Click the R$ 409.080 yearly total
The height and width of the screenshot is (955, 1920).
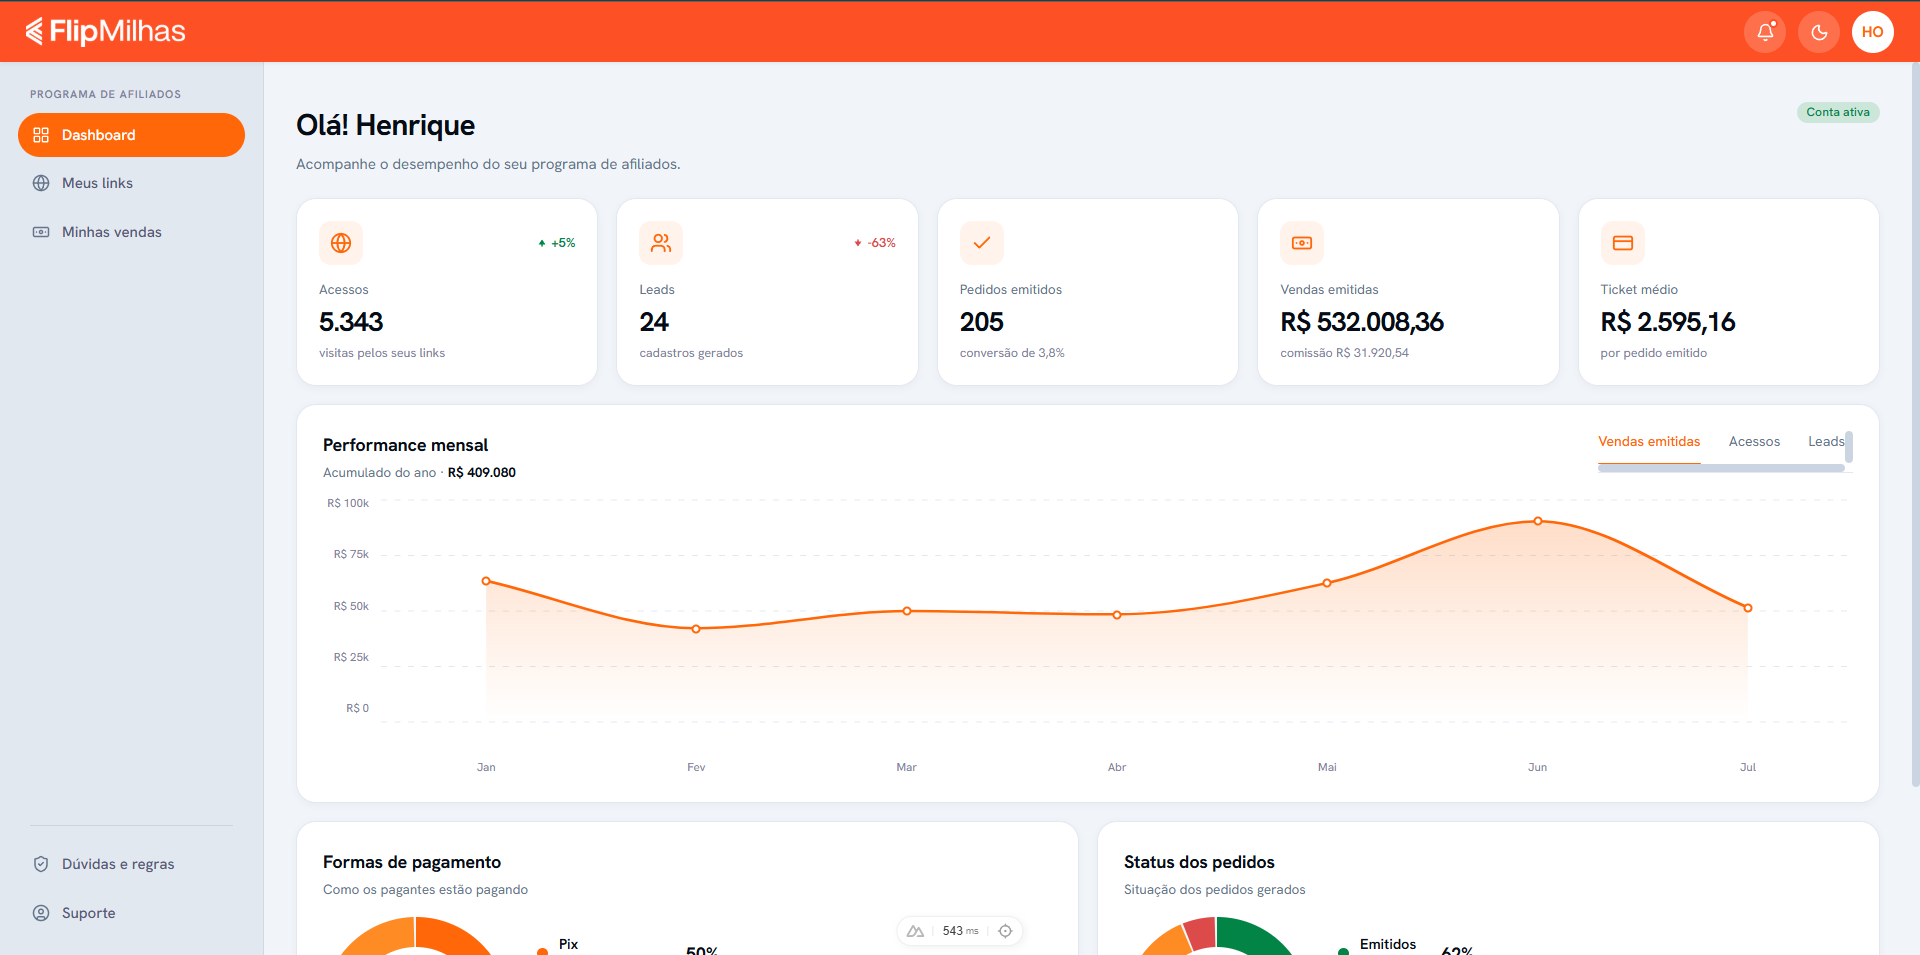pyautogui.click(x=482, y=473)
